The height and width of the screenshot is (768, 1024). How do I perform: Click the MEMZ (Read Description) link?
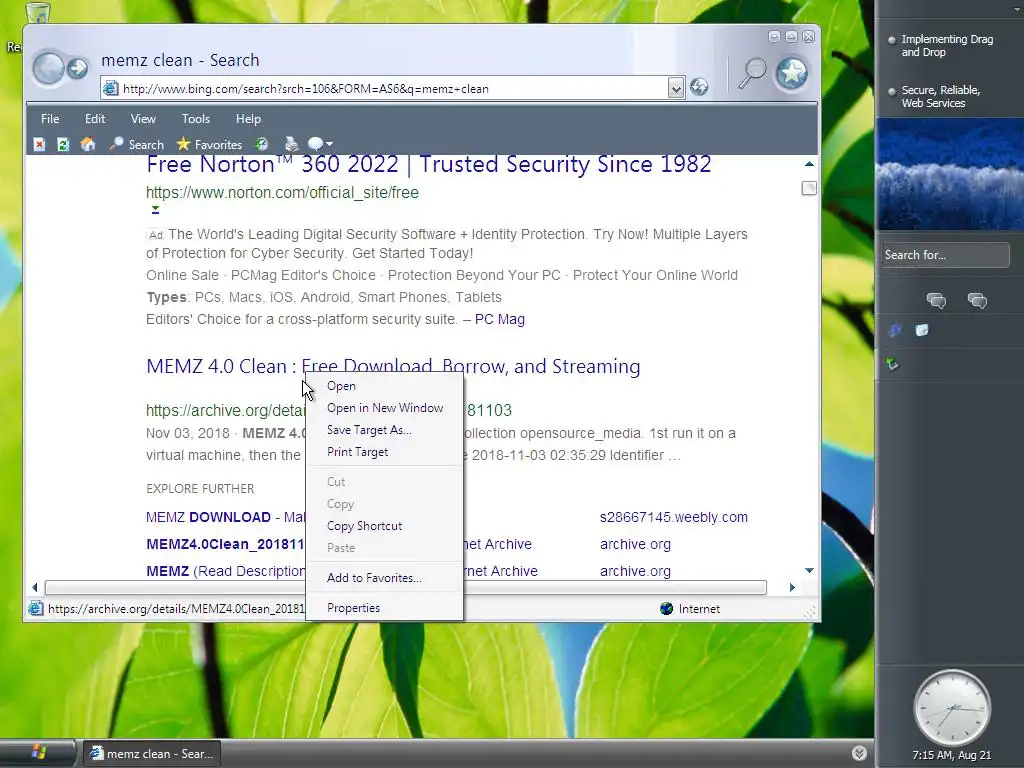[225, 571]
